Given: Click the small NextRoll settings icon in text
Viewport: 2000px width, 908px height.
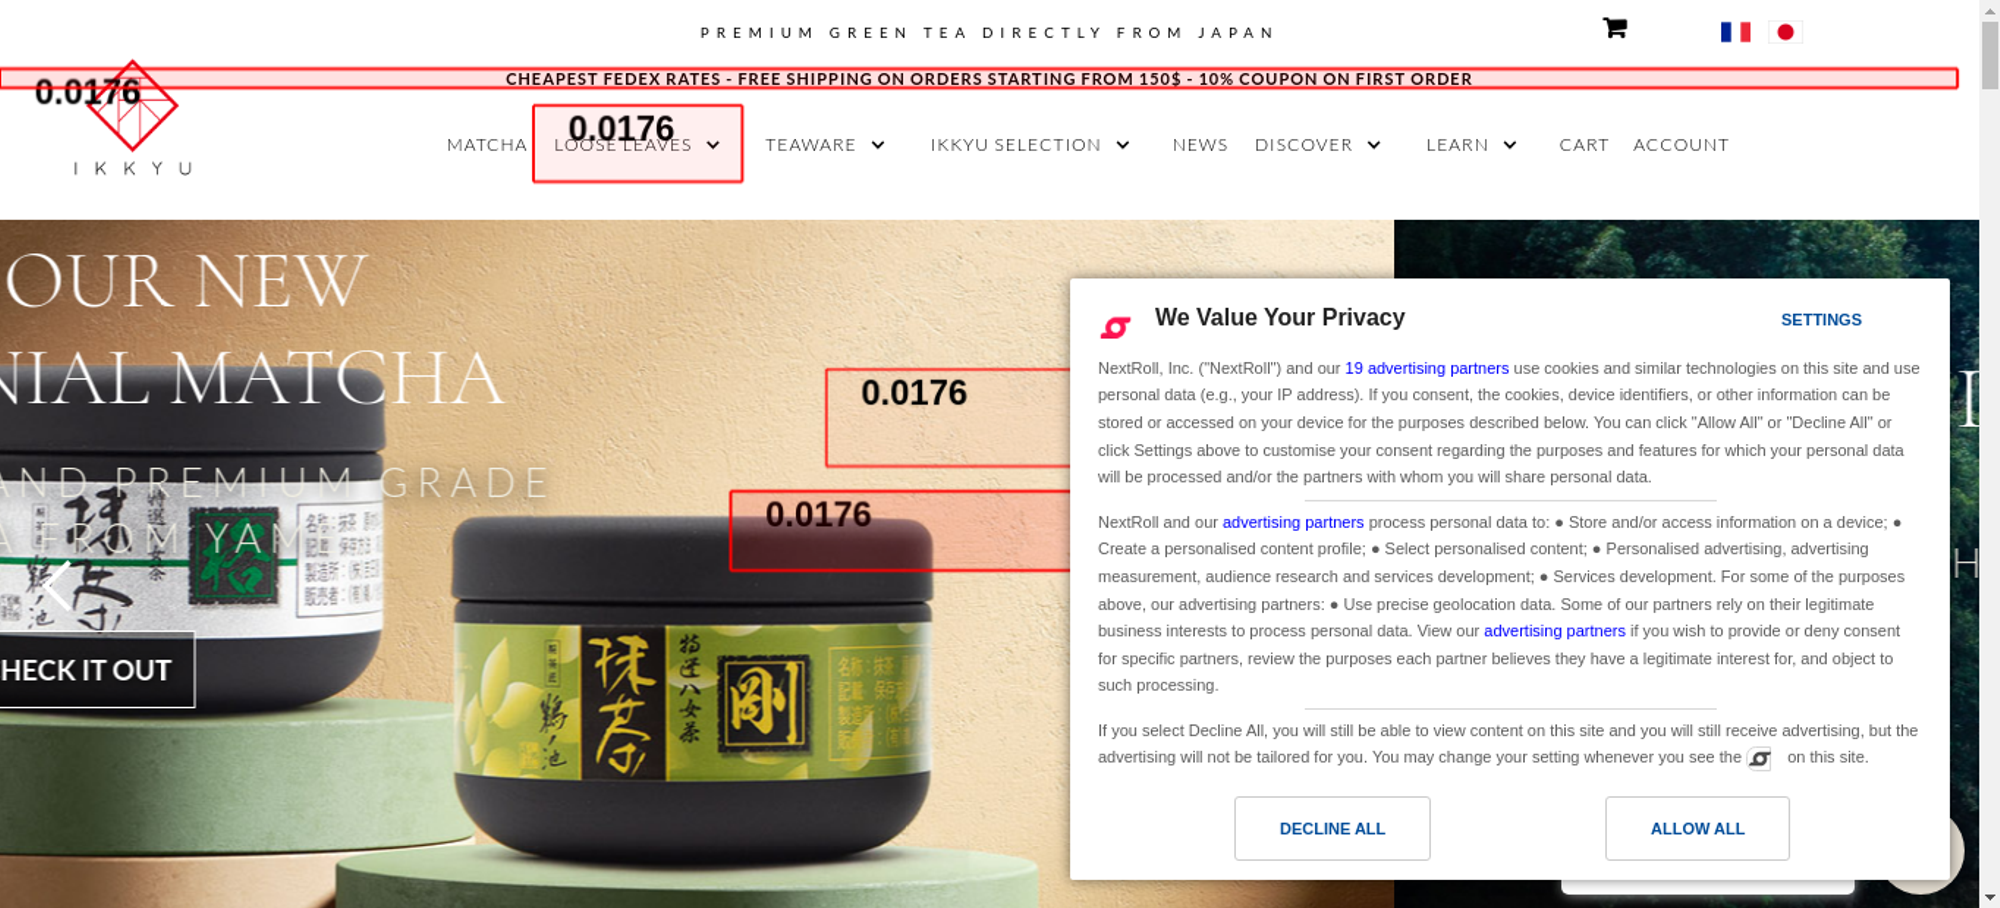Looking at the screenshot, I should [1759, 759].
